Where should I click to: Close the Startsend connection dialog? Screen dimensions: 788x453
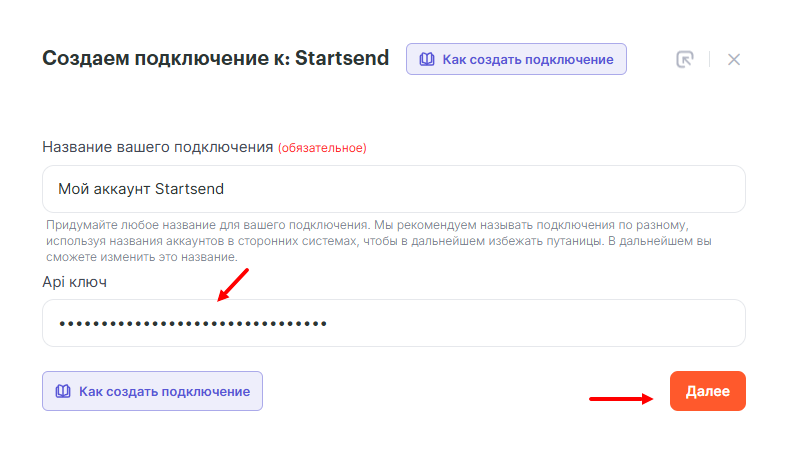734,59
